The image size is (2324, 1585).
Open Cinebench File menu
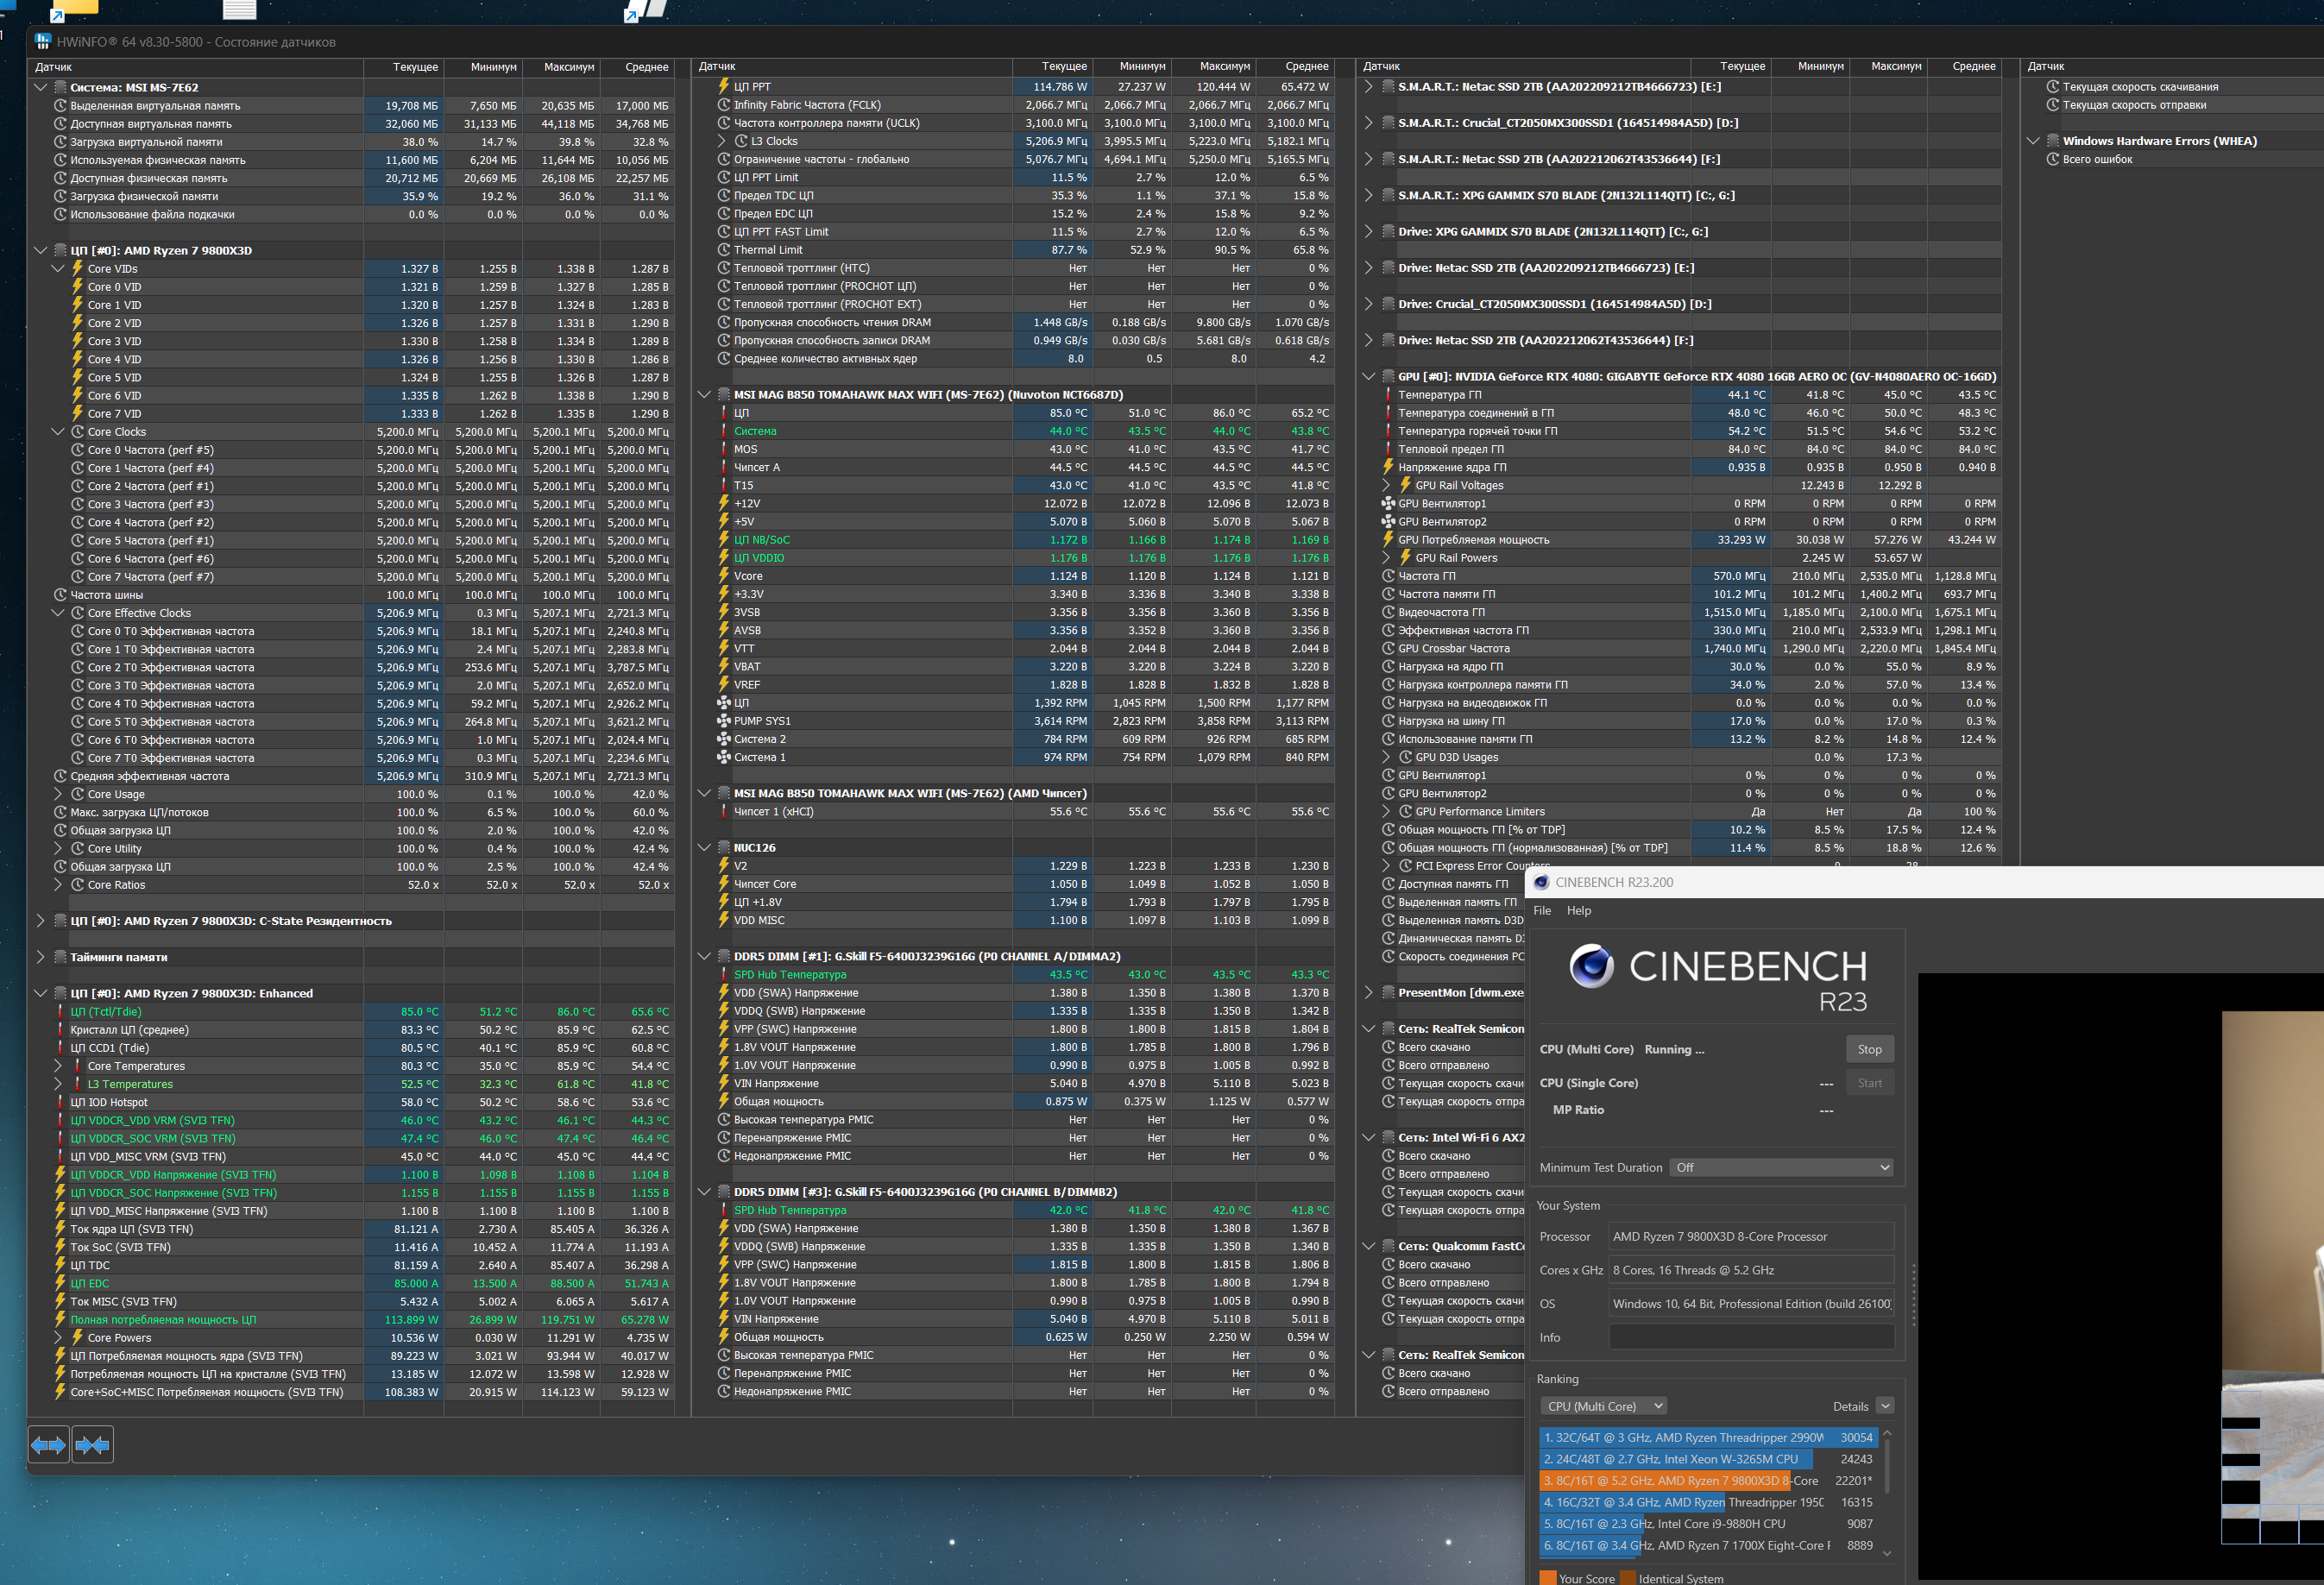click(1542, 910)
